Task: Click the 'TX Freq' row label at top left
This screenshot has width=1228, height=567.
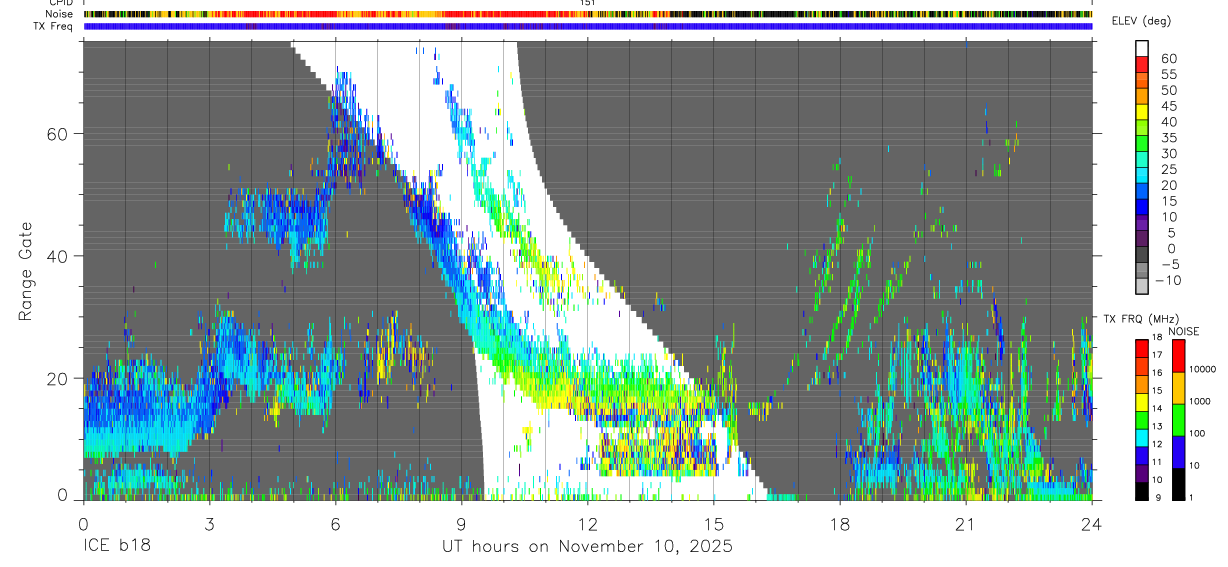Action: 55,26
